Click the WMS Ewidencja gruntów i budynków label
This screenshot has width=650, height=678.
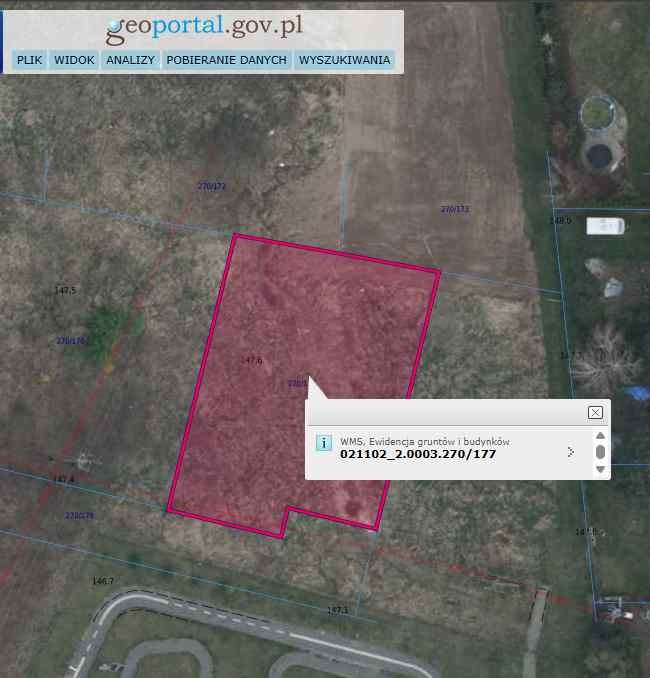coord(425,441)
